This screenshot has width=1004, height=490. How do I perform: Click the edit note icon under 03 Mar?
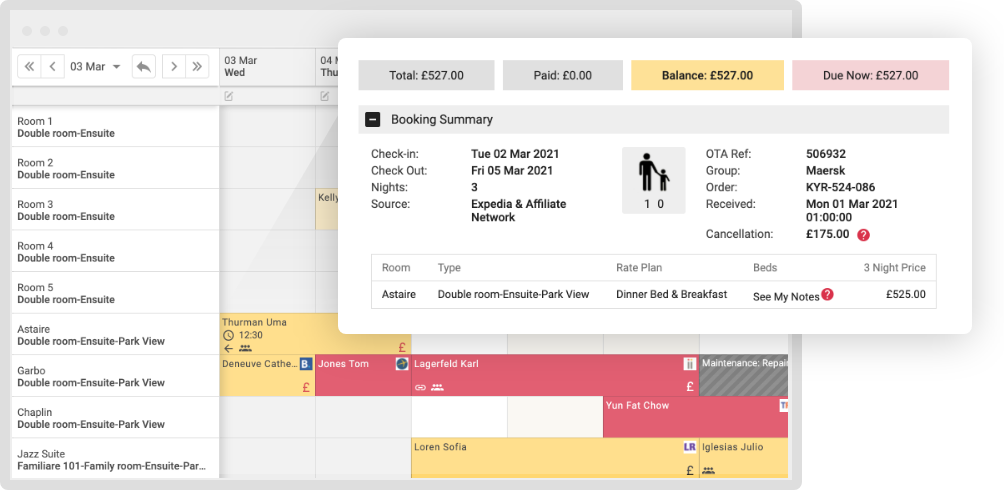229,96
